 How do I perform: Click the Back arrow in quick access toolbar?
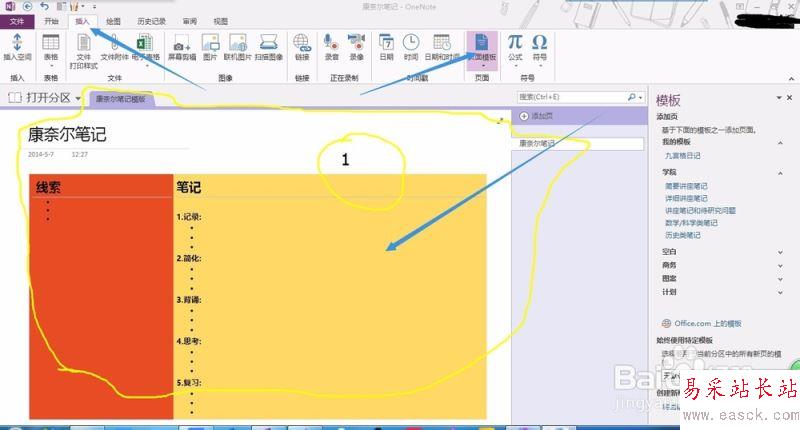point(28,6)
